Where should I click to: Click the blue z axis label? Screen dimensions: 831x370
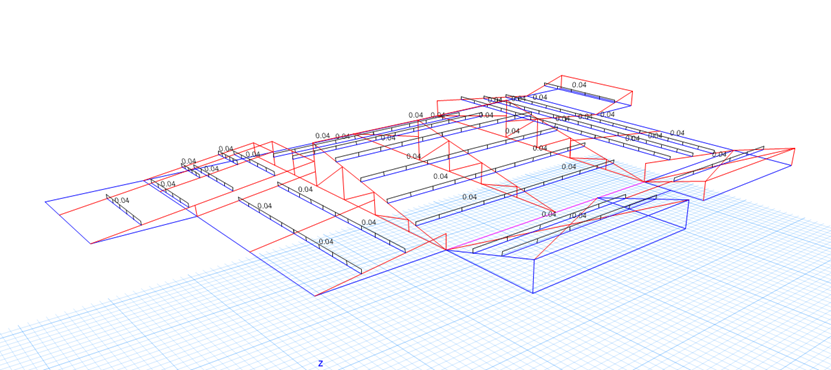(x=321, y=364)
